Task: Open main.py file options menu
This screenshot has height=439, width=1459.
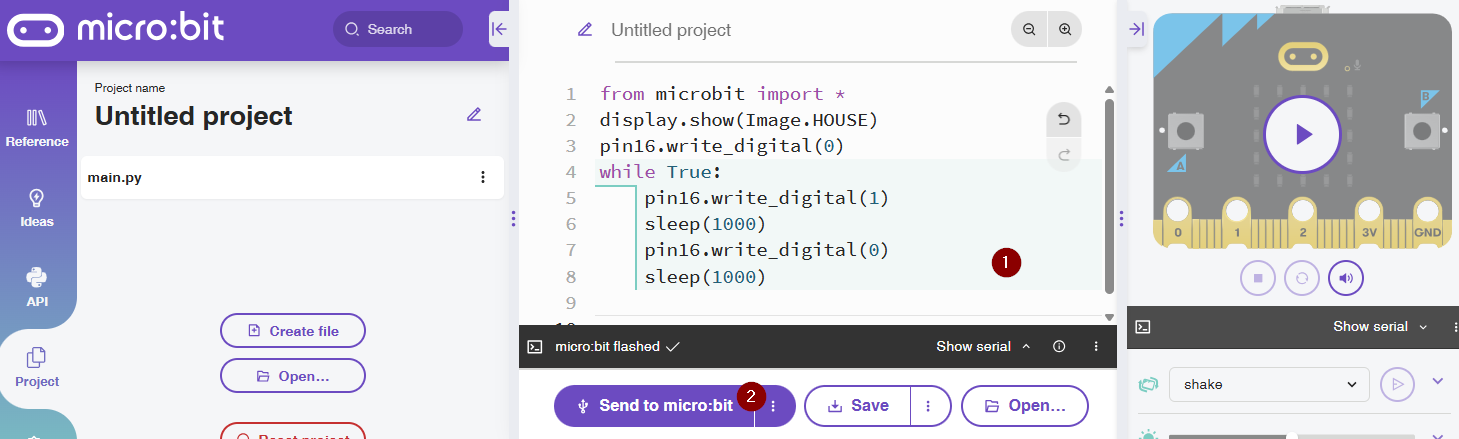Action: 483,177
